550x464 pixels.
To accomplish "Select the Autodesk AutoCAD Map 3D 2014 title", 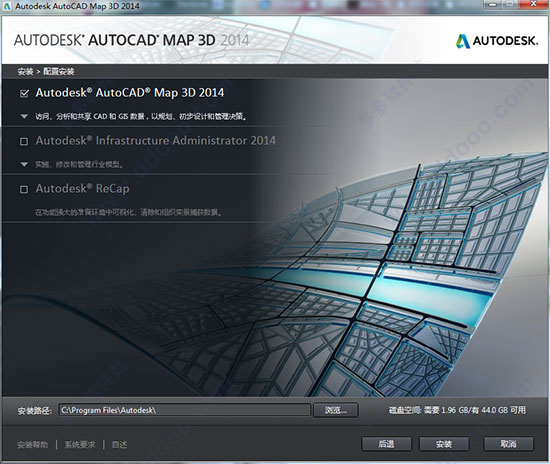I will click(x=130, y=93).
